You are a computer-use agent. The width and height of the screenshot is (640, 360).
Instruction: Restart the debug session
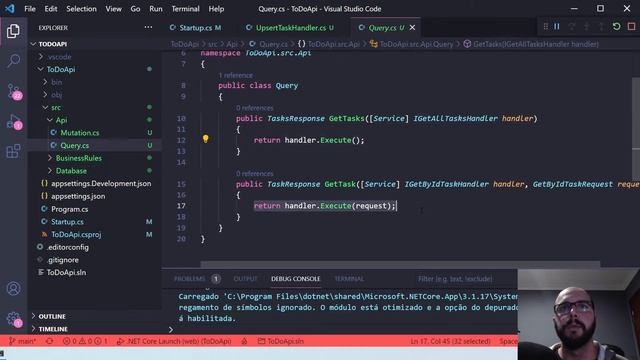click(x=616, y=27)
